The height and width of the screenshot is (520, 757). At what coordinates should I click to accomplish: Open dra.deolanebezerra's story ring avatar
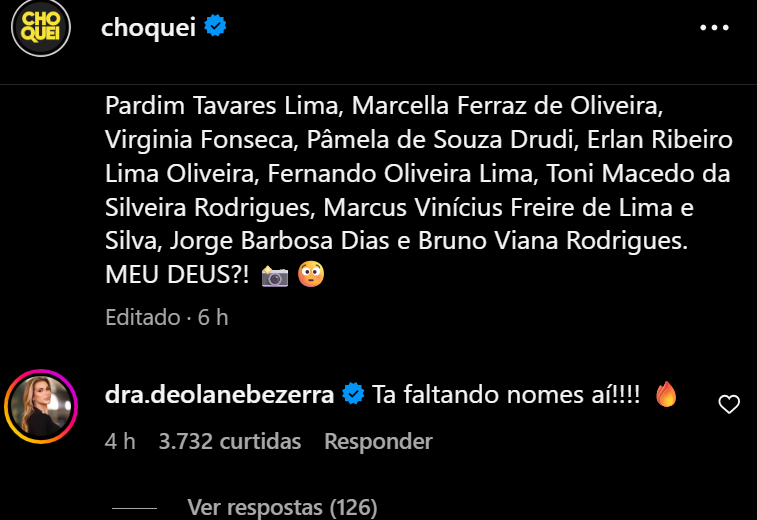click(x=41, y=406)
